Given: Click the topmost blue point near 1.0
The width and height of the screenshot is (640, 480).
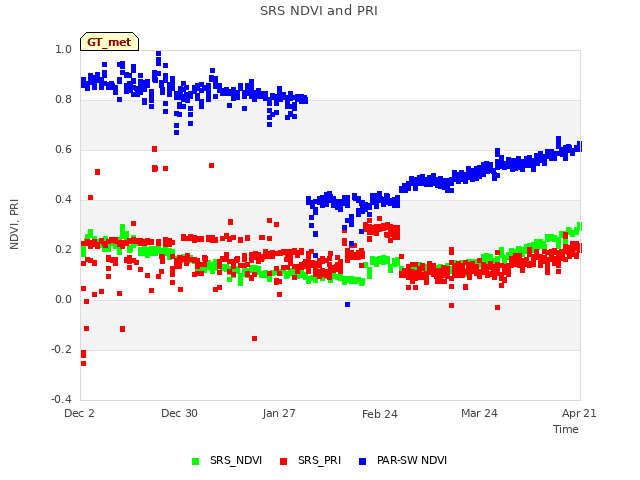Looking at the screenshot, I should click(158, 53).
